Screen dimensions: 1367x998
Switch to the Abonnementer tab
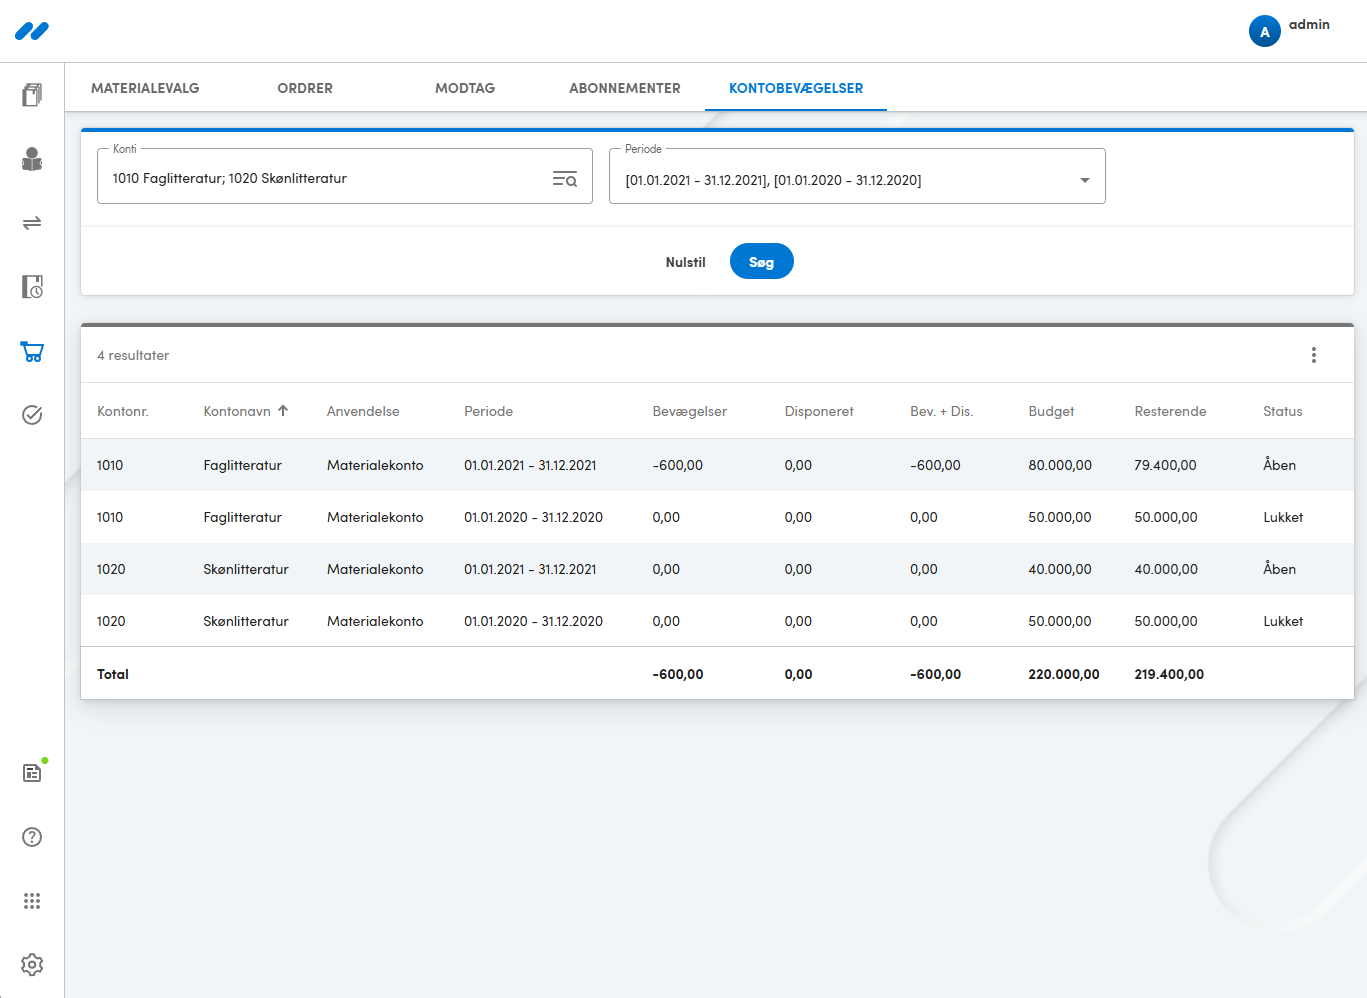(625, 88)
